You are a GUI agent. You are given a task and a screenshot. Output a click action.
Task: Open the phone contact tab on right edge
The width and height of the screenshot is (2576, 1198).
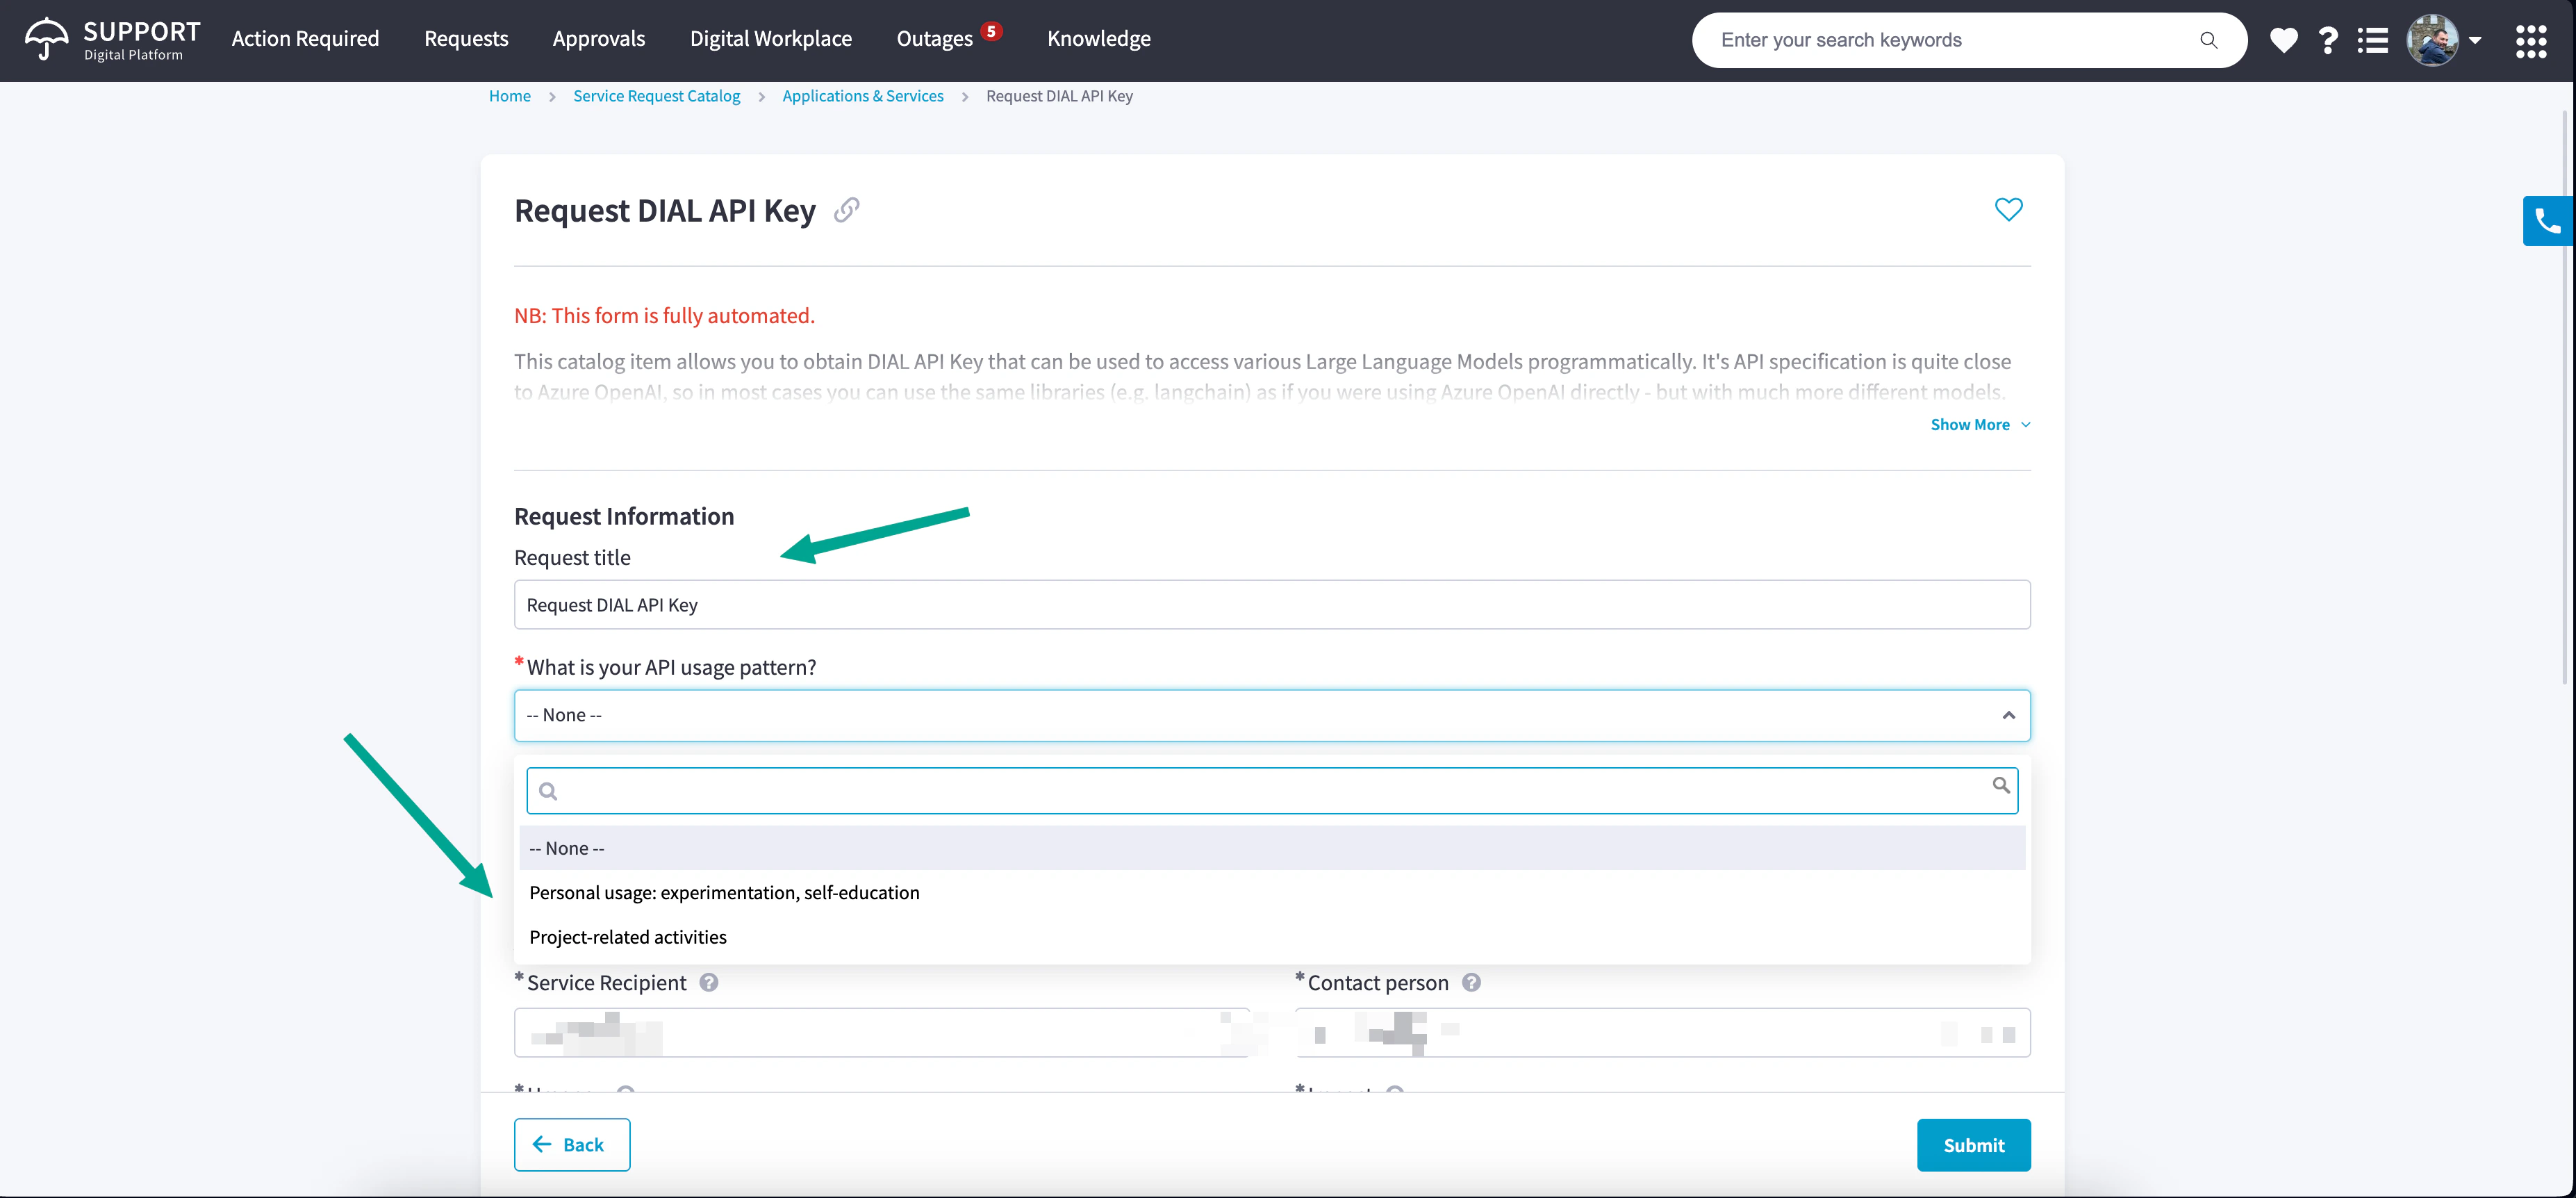tap(2547, 220)
